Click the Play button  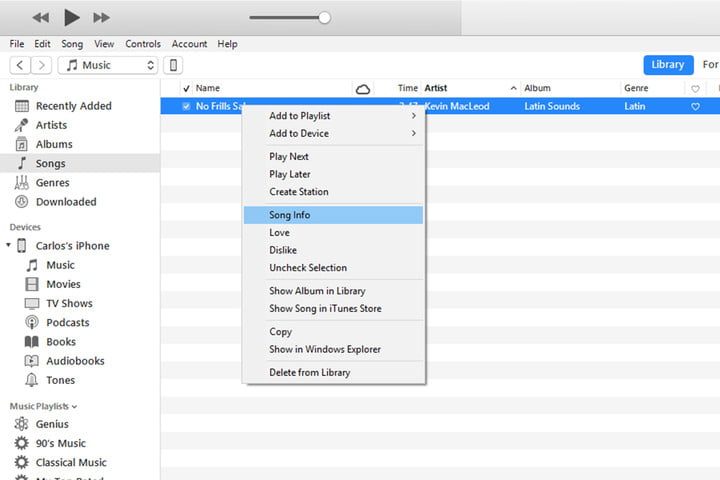click(71, 17)
